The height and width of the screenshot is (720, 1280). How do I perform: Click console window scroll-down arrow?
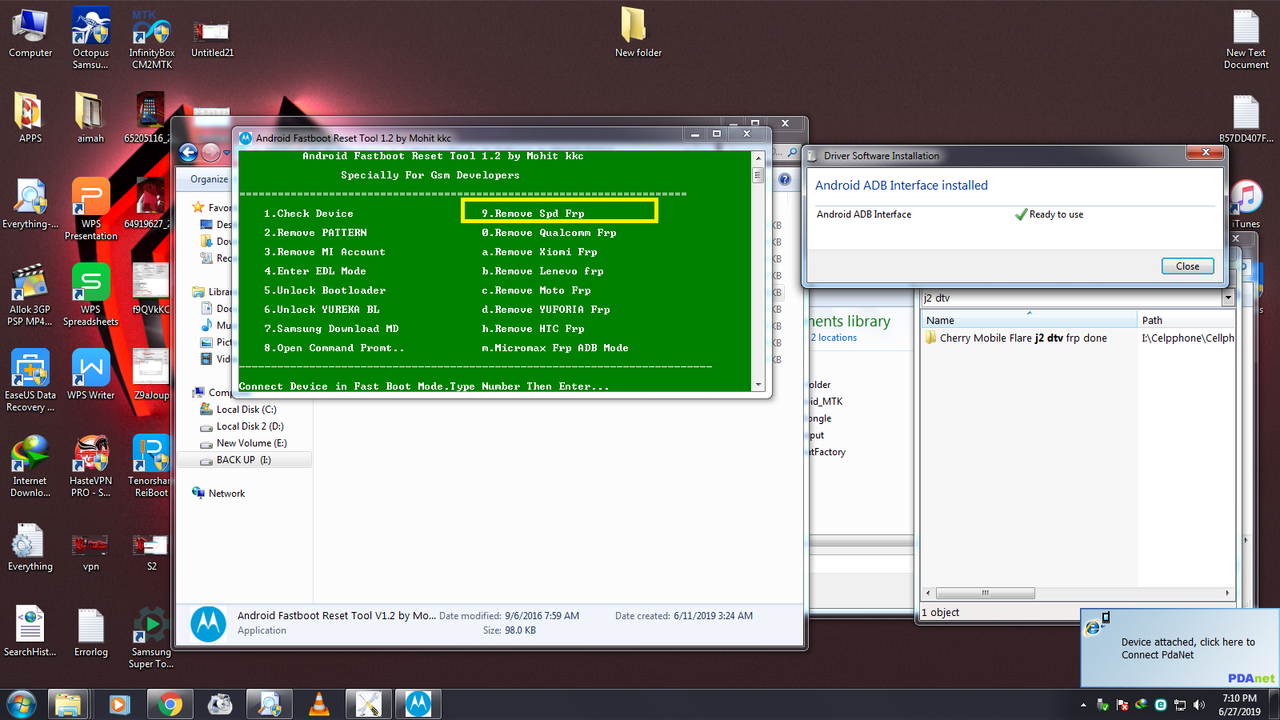pyautogui.click(x=758, y=385)
